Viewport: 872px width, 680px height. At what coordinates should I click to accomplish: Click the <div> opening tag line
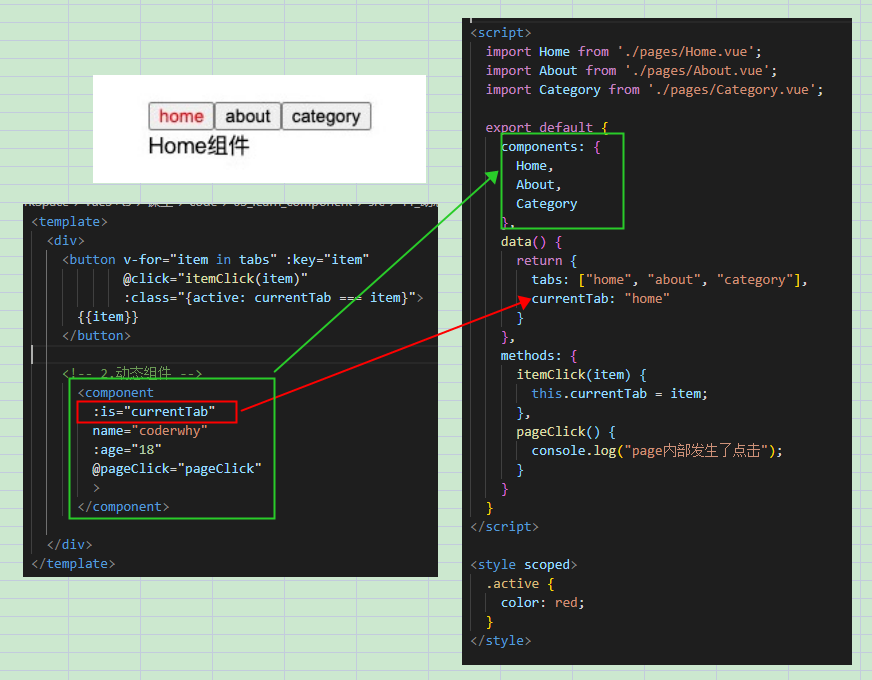coord(66,241)
